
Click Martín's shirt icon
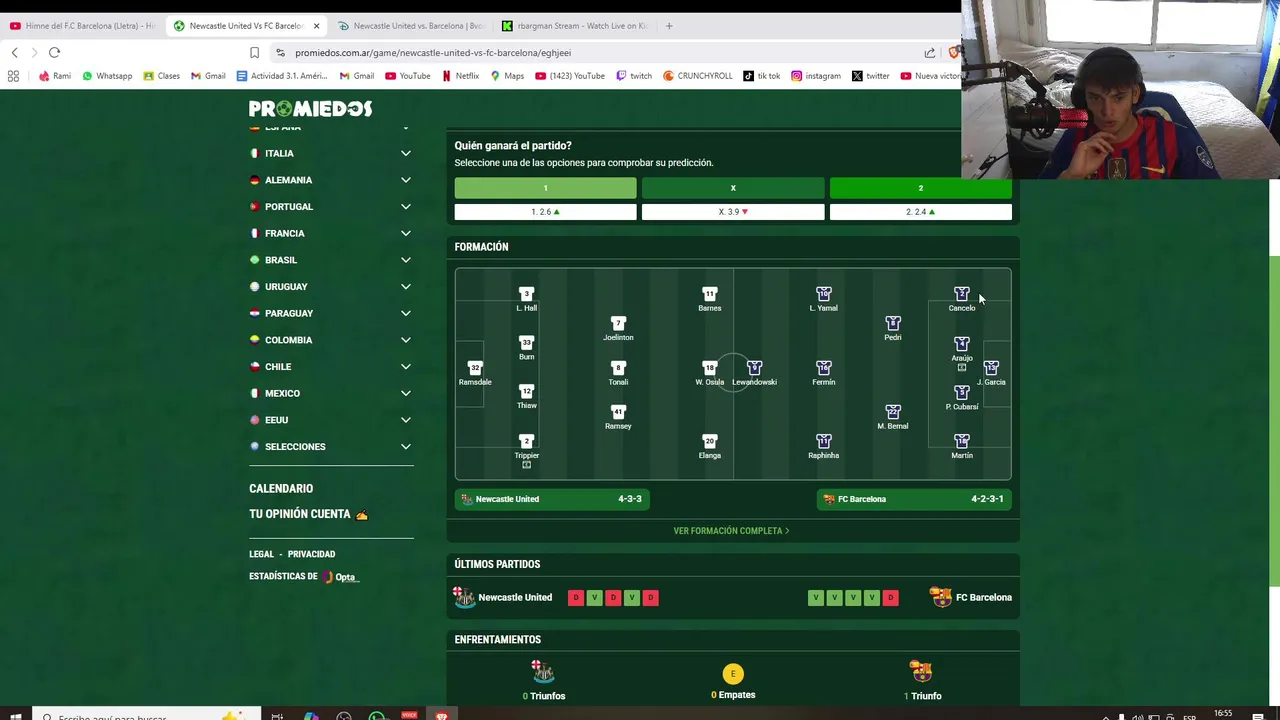(x=961, y=441)
